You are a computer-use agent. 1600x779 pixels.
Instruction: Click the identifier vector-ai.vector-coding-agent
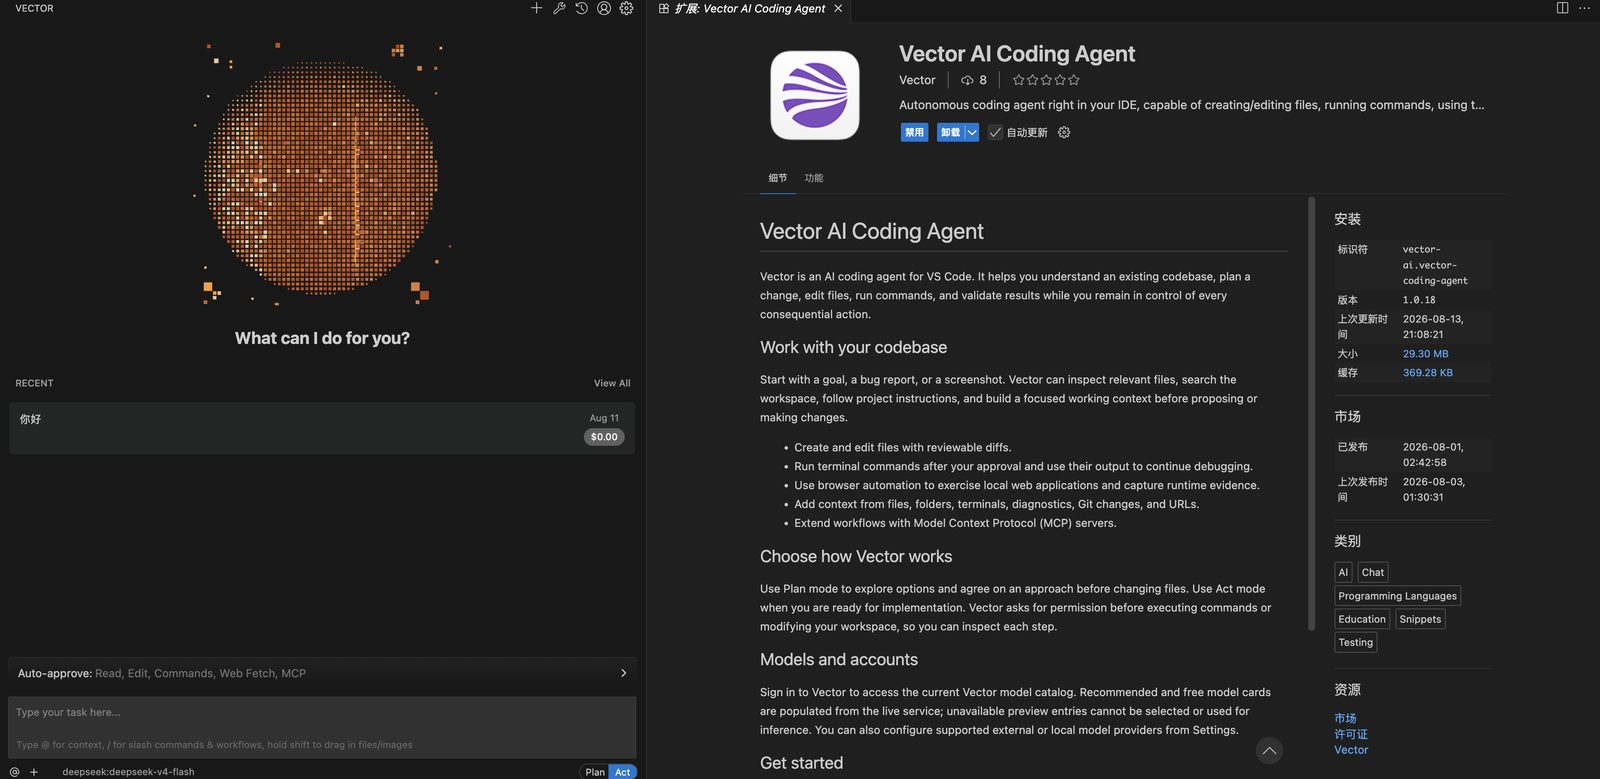(1435, 265)
